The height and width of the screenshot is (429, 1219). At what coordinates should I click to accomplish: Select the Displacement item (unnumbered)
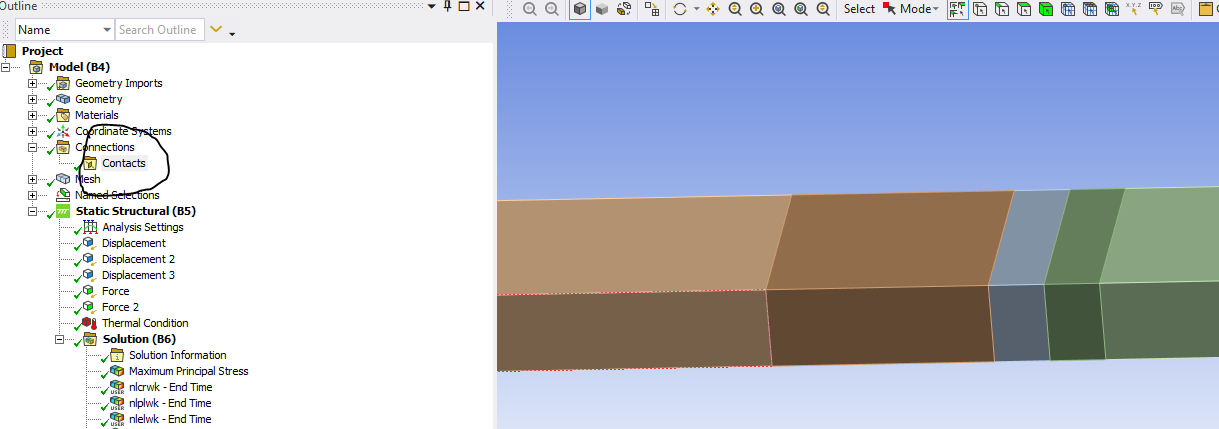click(x=133, y=243)
